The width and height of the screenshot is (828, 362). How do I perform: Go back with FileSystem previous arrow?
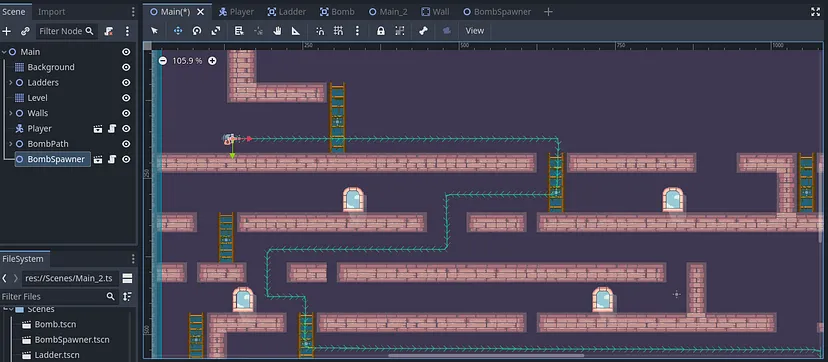tap(4, 279)
